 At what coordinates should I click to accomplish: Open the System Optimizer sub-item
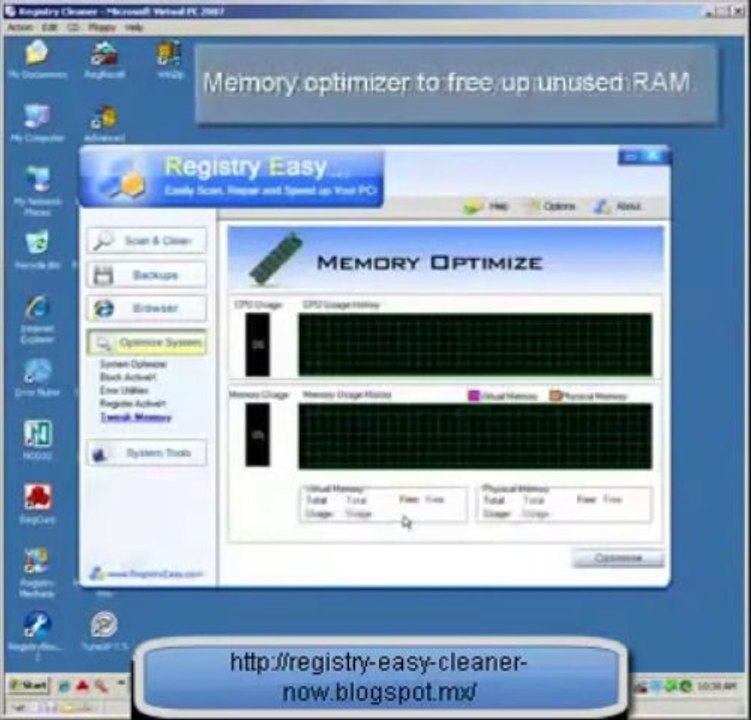[133, 364]
